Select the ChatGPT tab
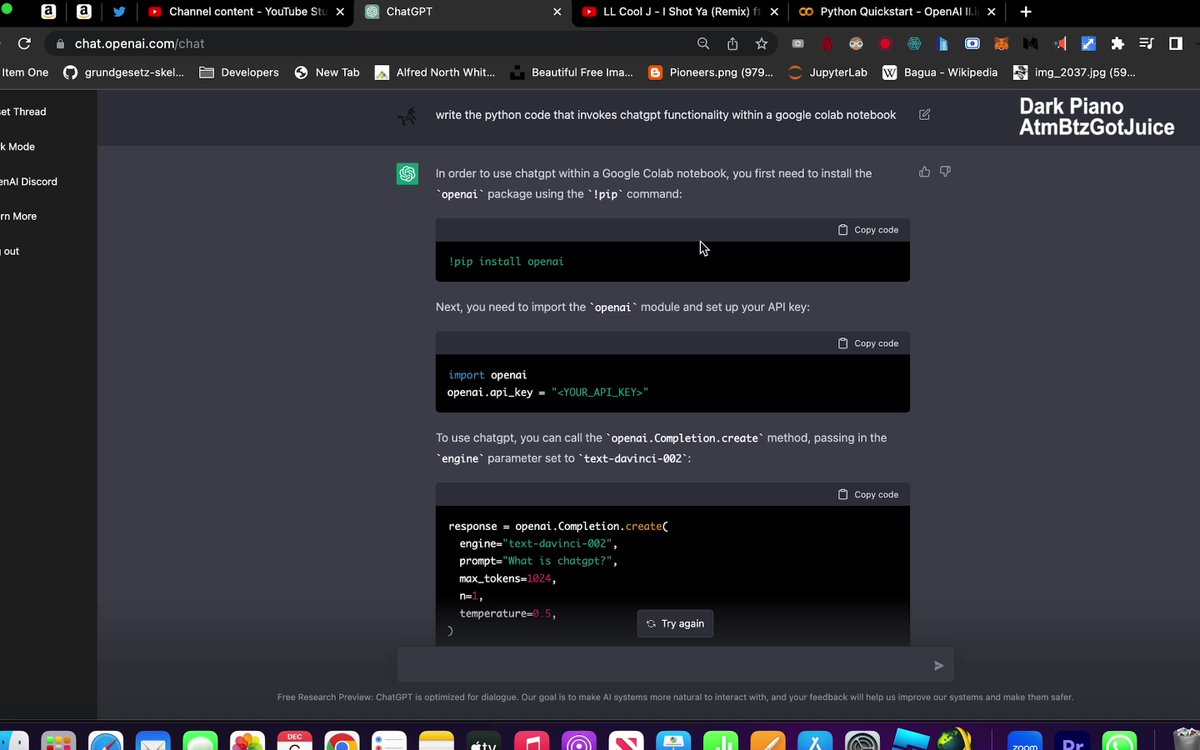Screen dimensions: 1200x750 (x=462, y=12)
